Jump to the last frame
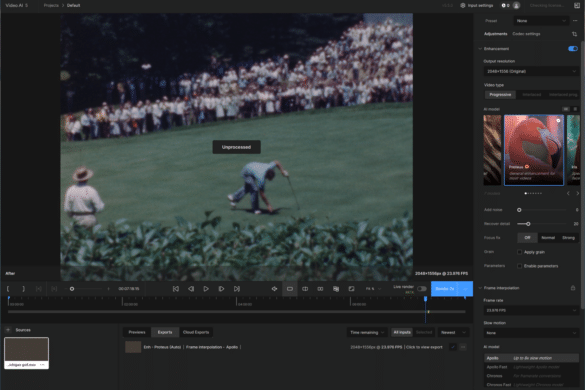The height and width of the screenshot is (390, 585). 237,289
